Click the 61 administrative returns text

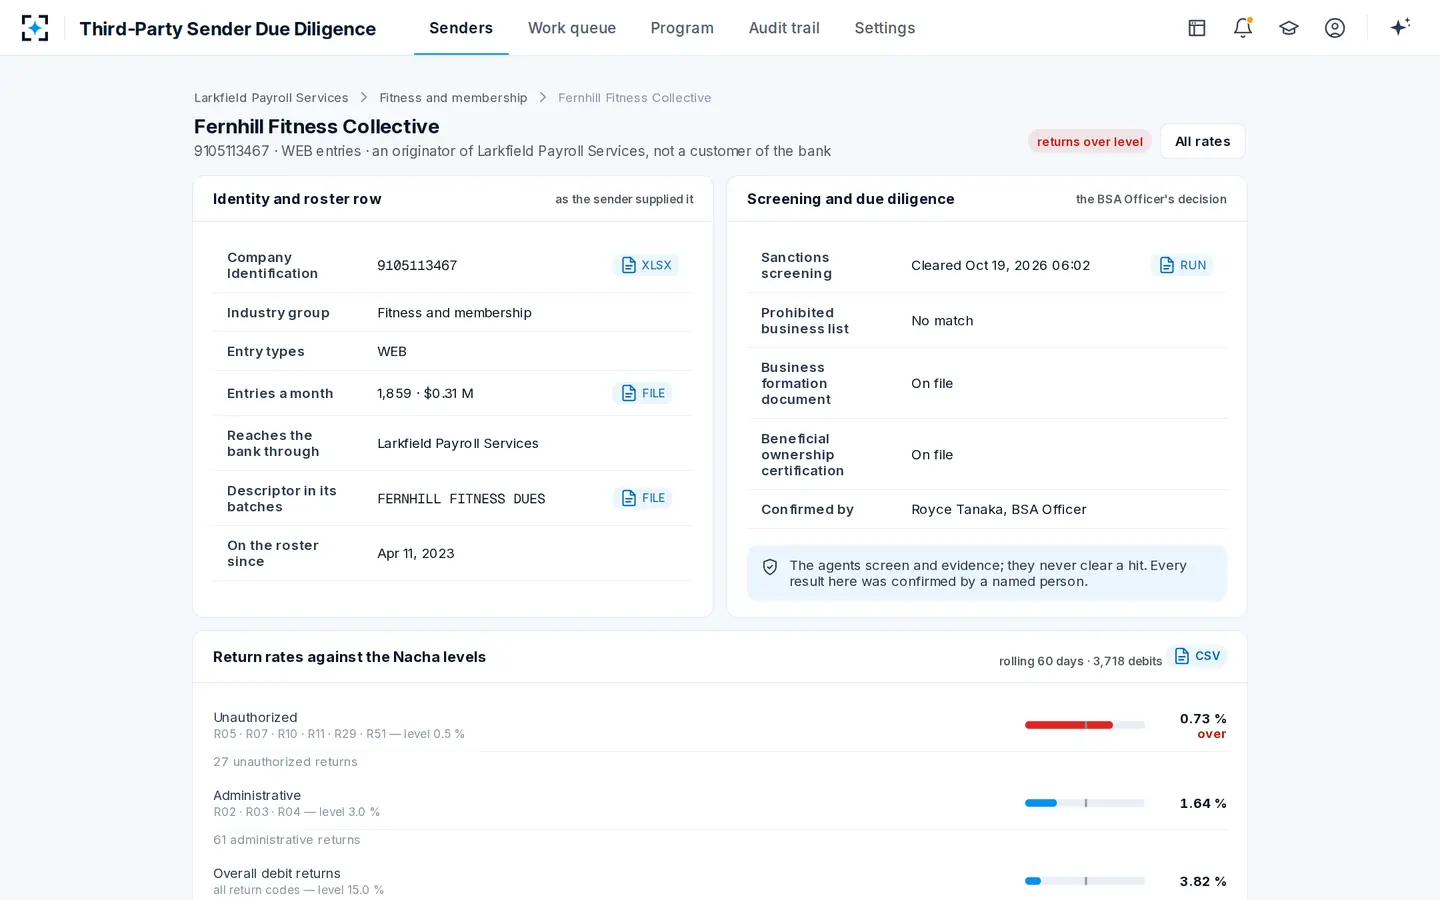tap(286, 840)
